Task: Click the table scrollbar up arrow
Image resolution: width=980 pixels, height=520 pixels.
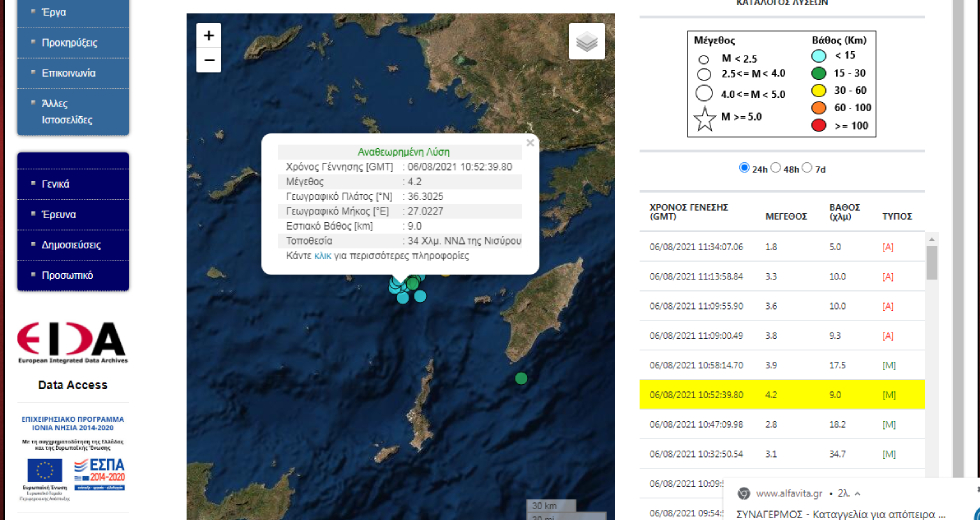Action: pyautogui.click(x=932, y=239)
